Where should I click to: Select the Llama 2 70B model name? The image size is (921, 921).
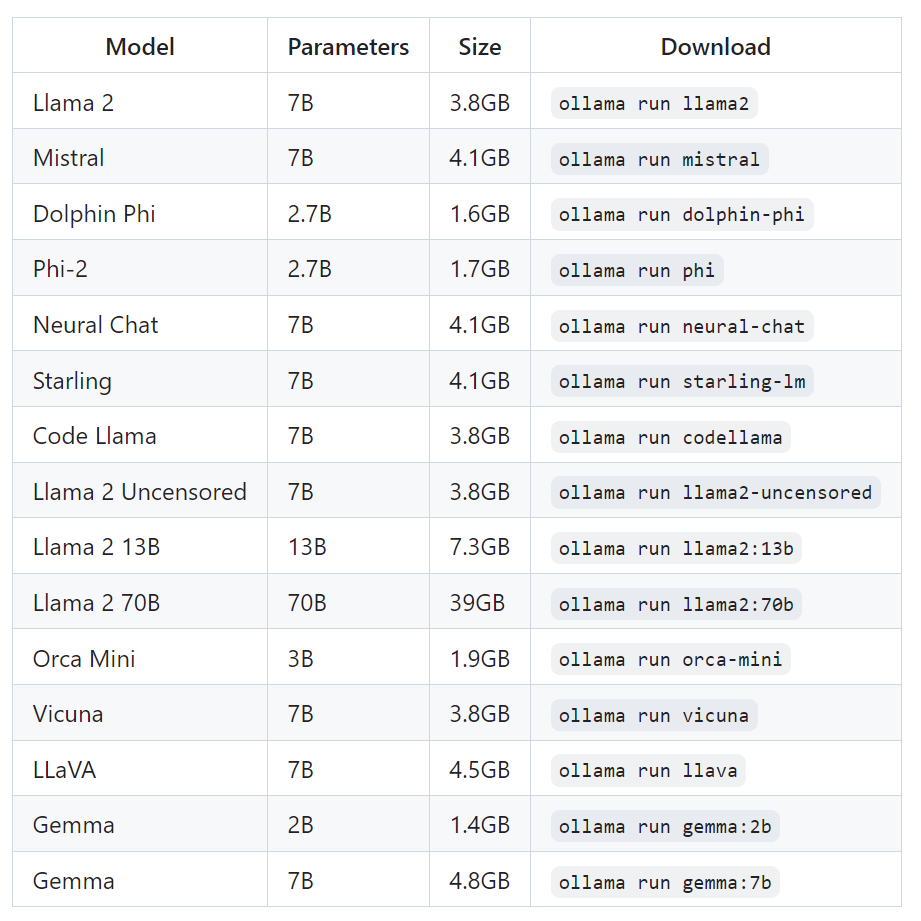[x=96, y=603]
